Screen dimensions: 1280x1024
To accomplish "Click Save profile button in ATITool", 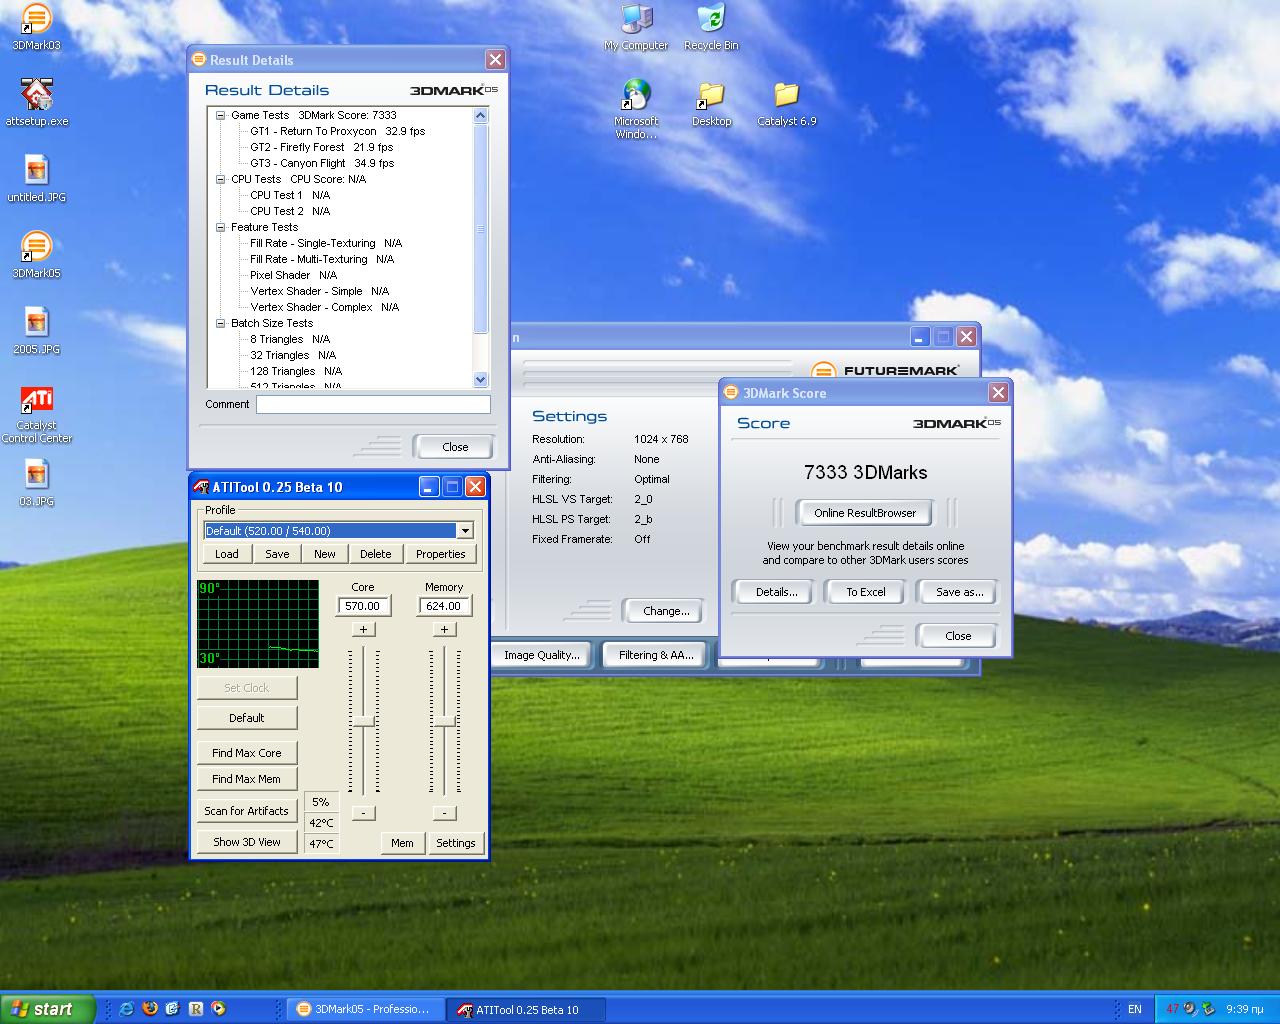I will coord(277,554).
